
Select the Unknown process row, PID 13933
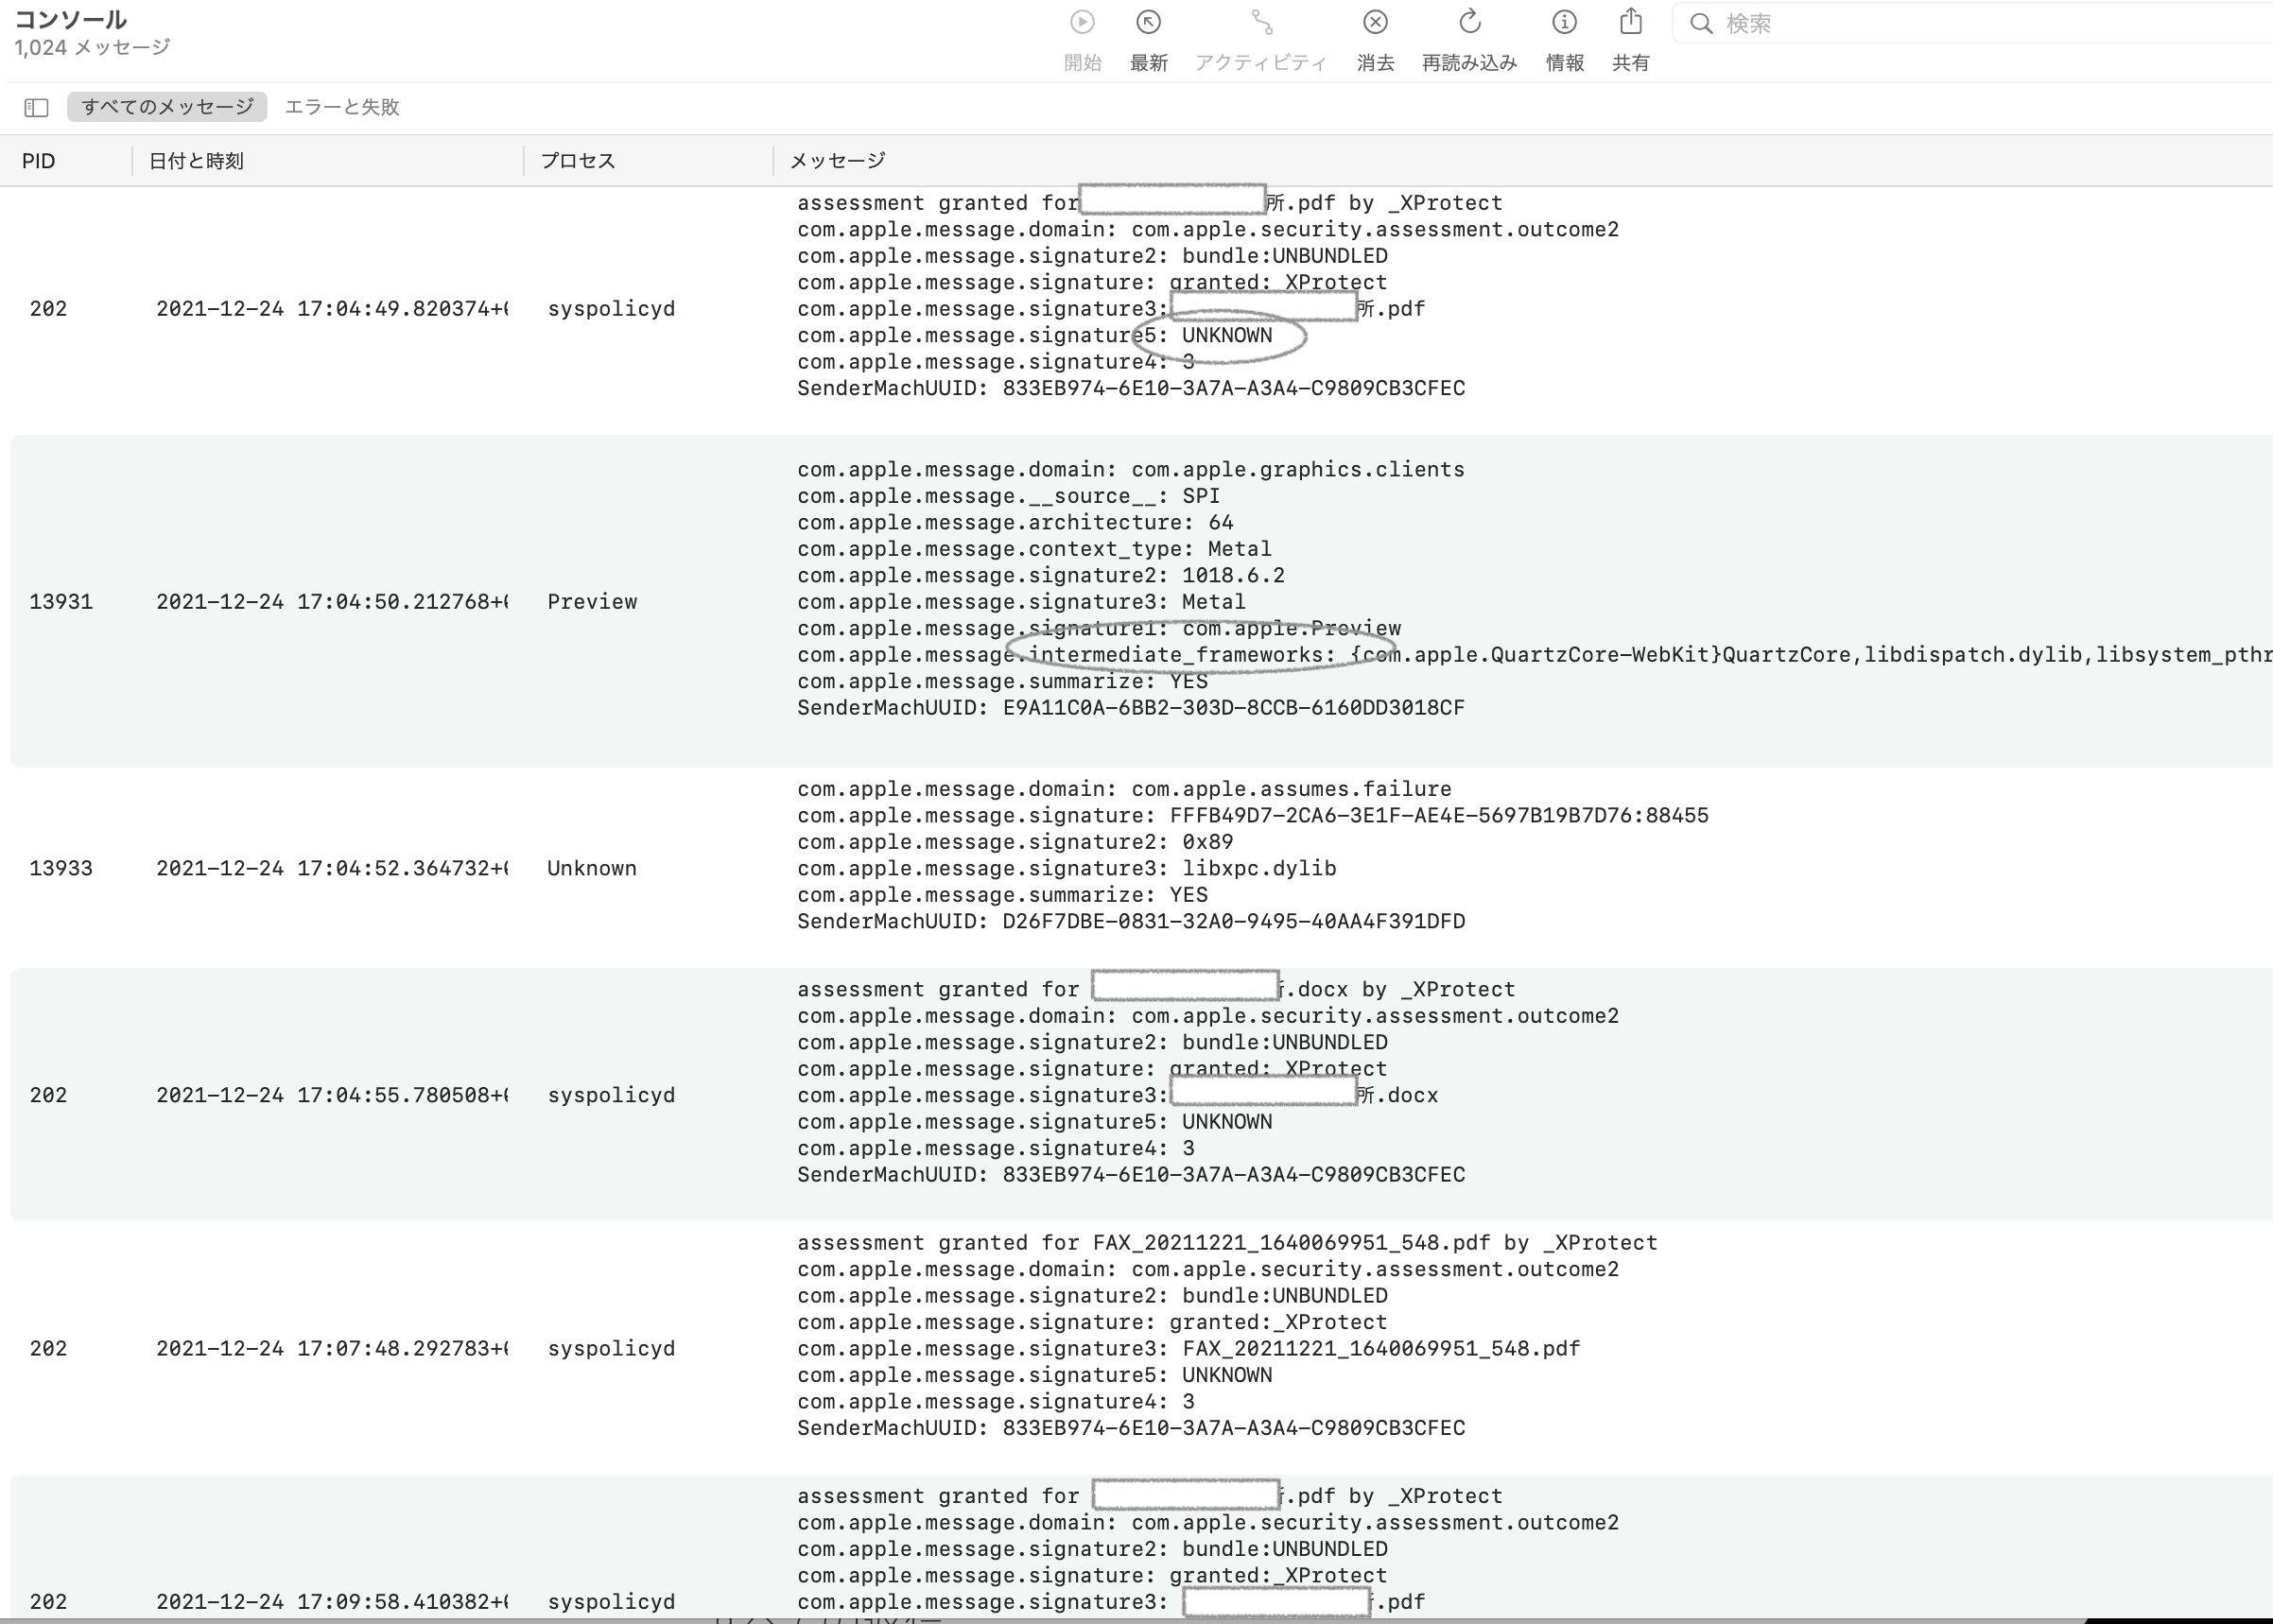coord(592,868)
